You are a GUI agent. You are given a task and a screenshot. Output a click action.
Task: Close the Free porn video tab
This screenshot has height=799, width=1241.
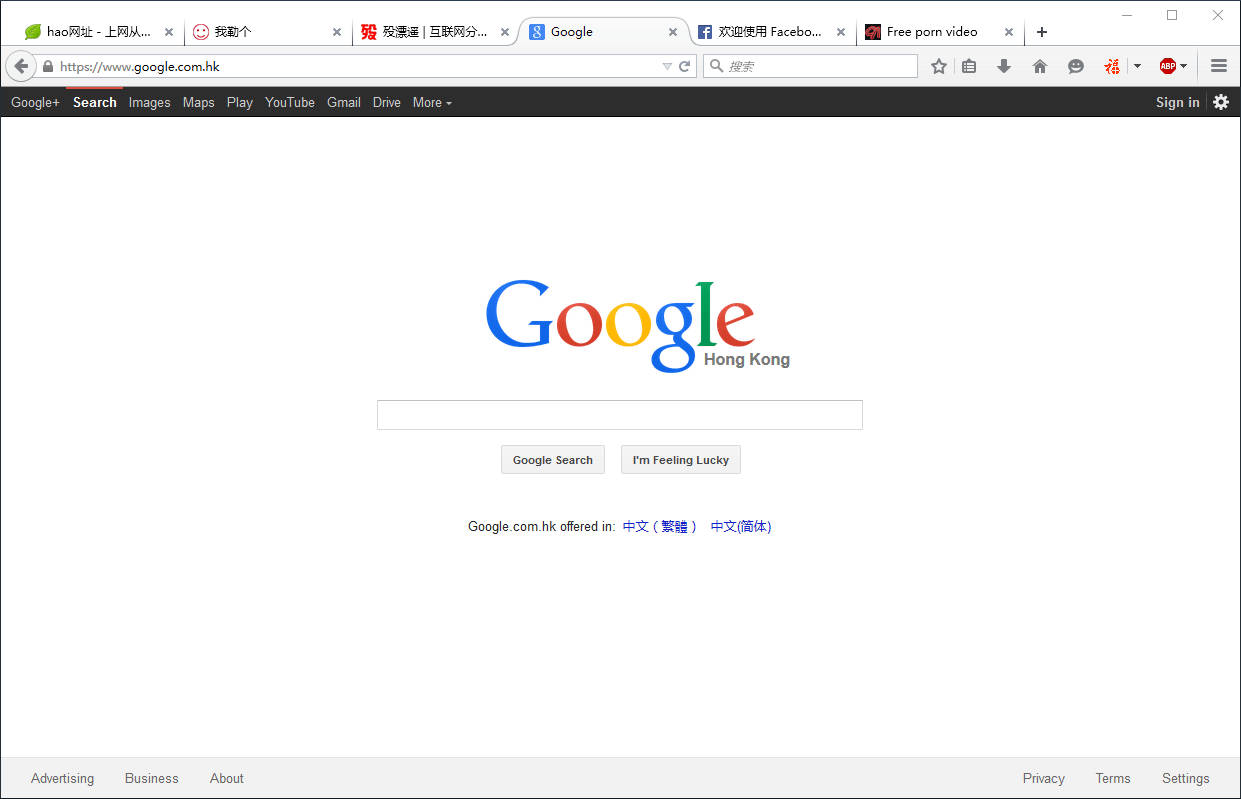1009,32
